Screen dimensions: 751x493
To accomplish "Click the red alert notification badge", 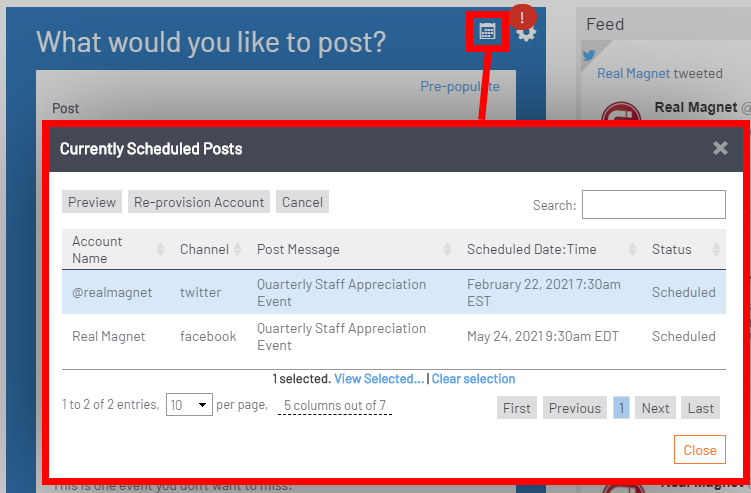I will click(x=523, y=17).
